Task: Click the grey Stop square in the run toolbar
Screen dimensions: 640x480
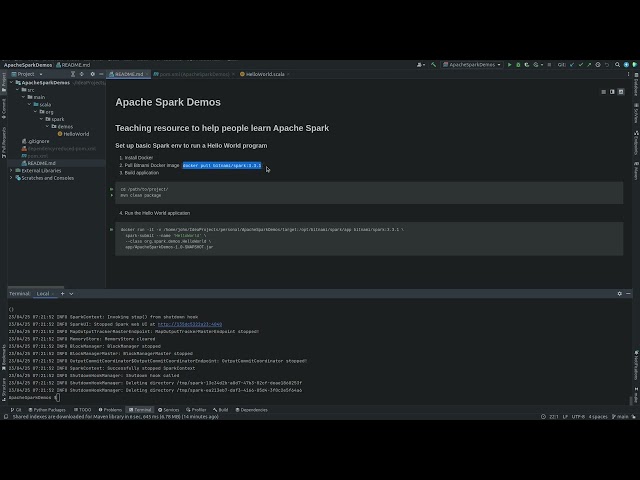Action: coord(549,64)
